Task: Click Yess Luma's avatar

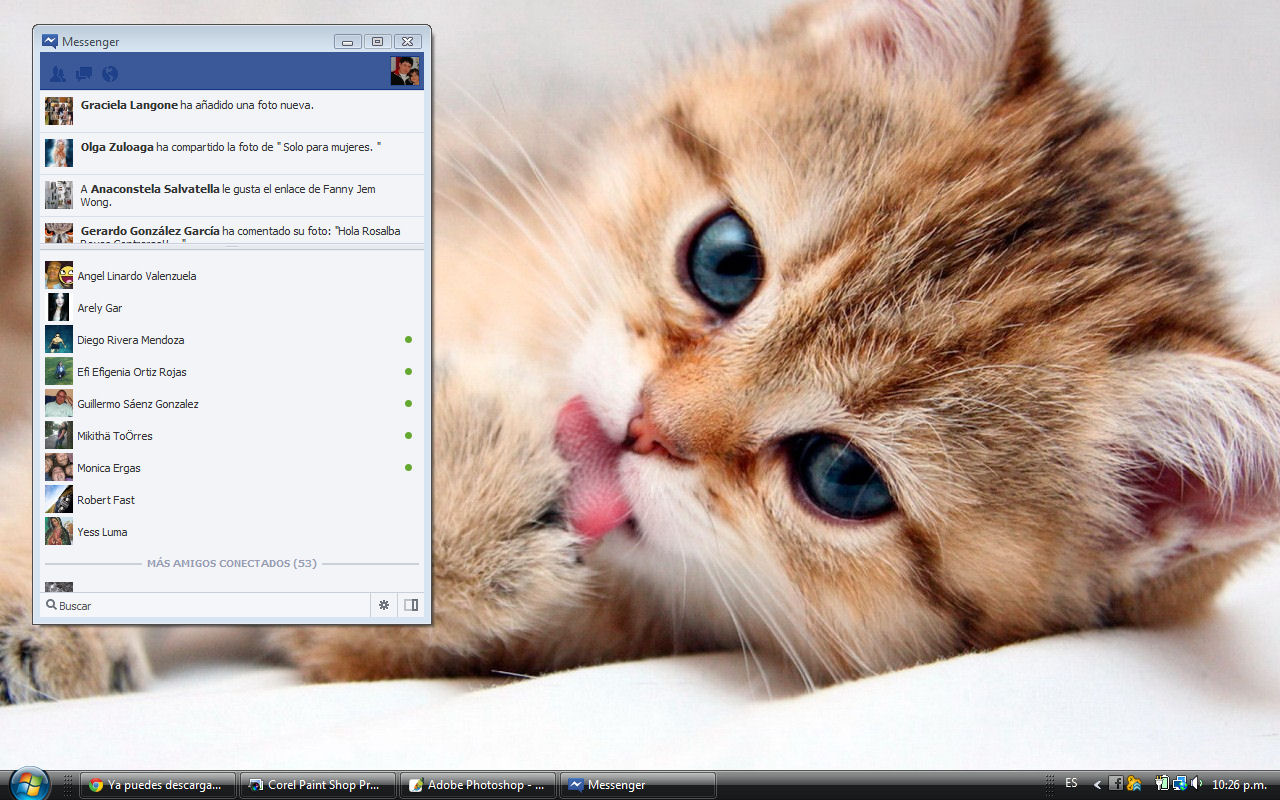Action: pos(59,531)
